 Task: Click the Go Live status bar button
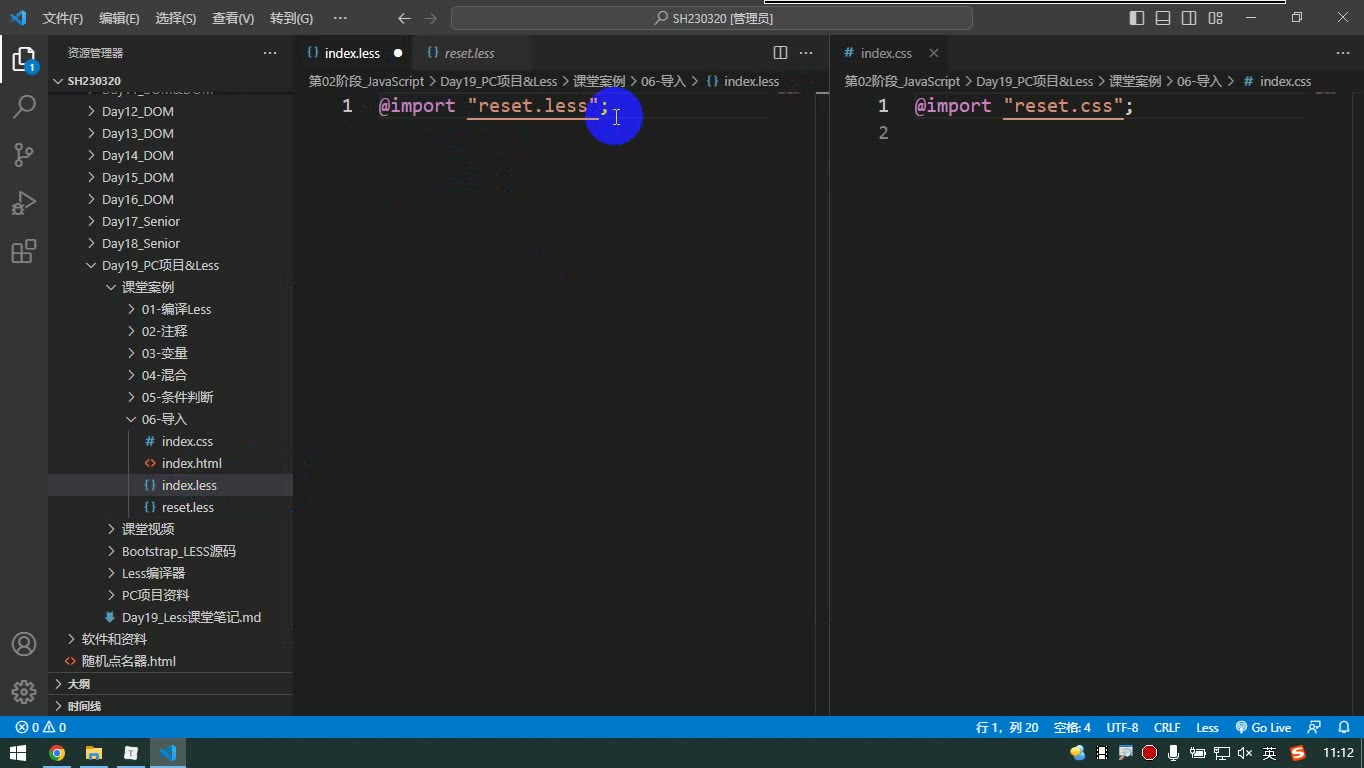[1263, 728]
